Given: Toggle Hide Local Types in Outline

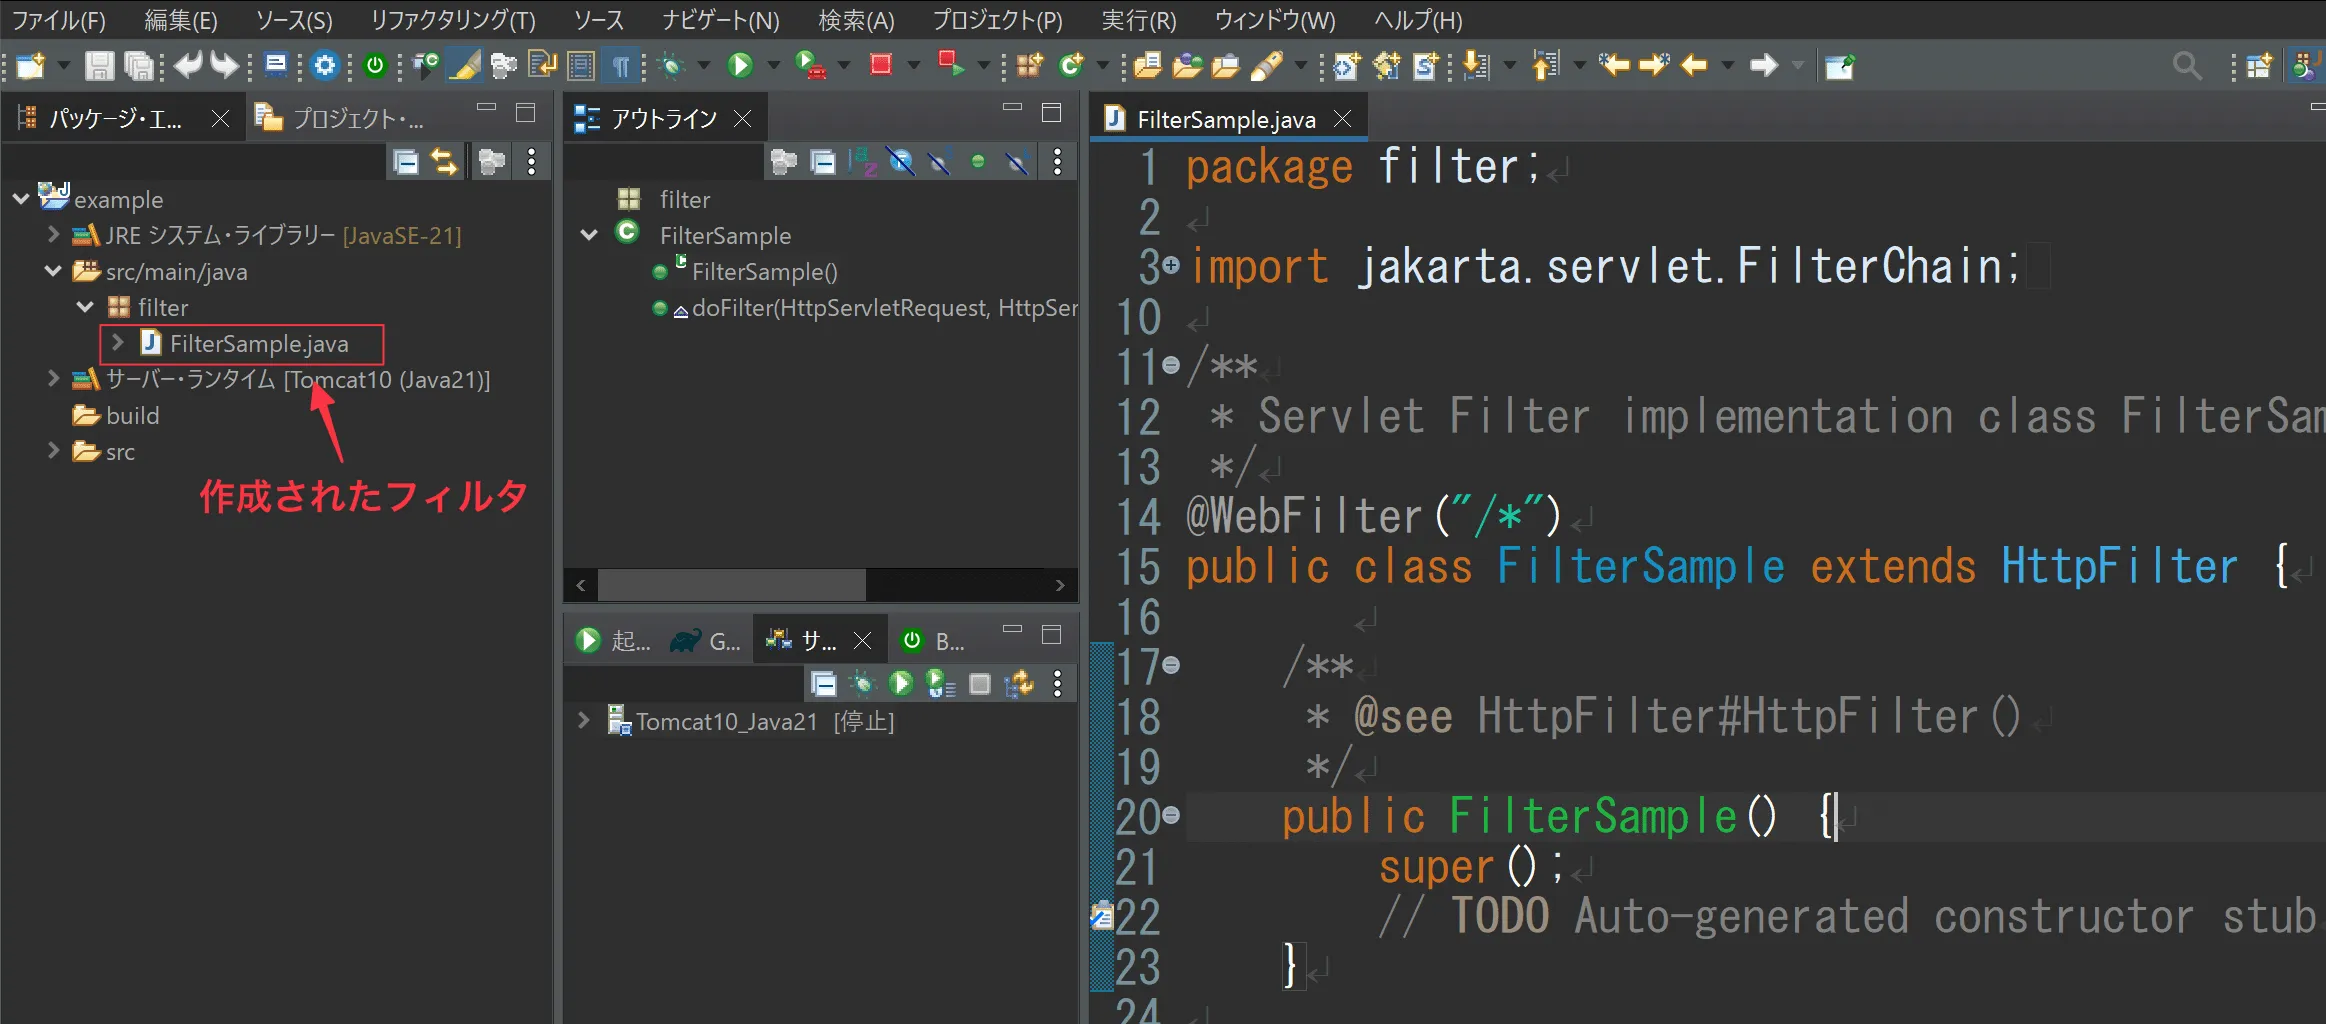Looking at the screenshot, I should click(x=1017, y=162).
